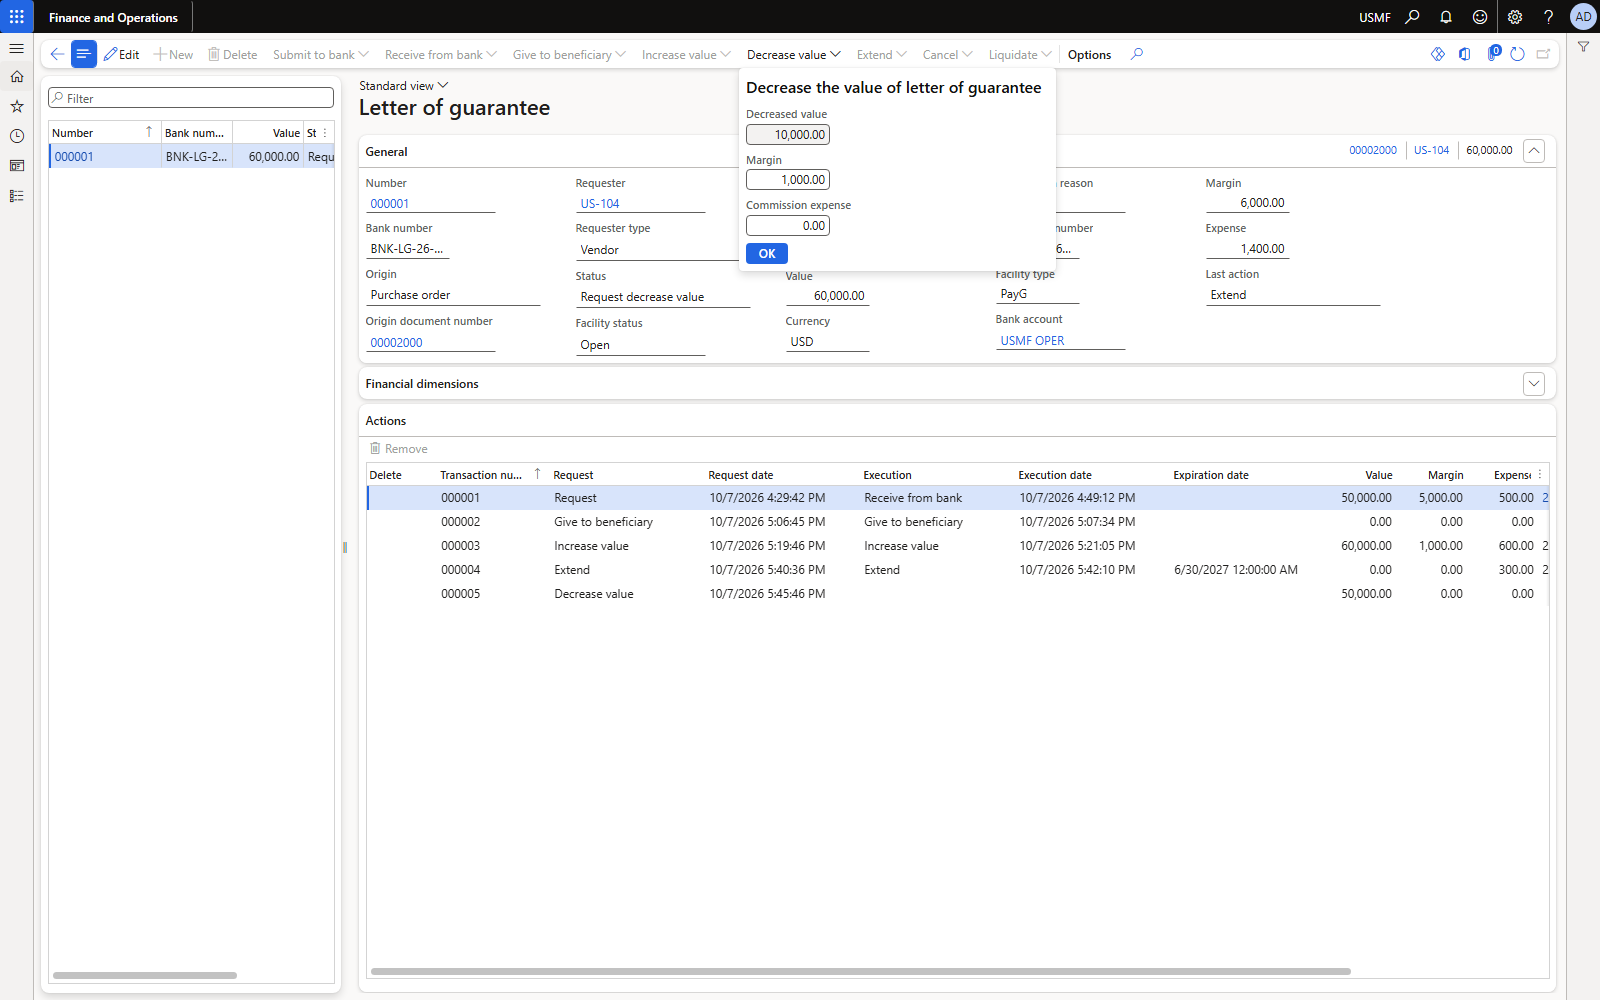Open origin document 00002000 link

[396, 343]
